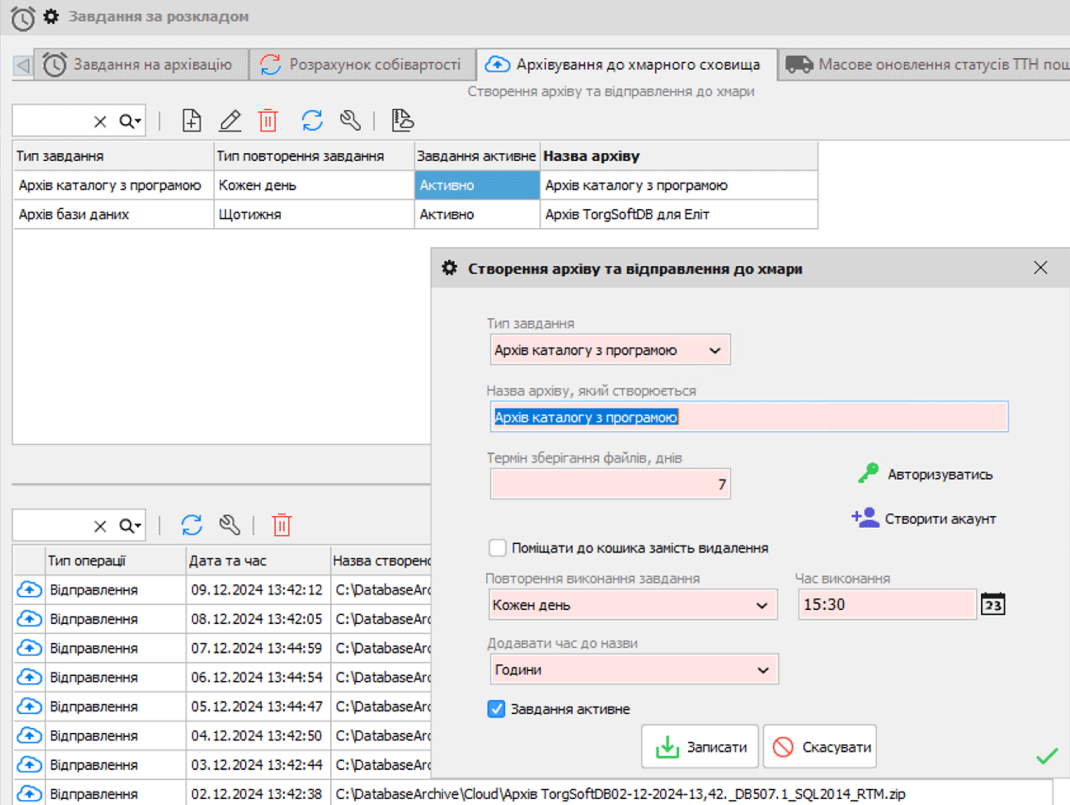This screenshot has height=805, width=1070.
Task: Switch to the 'Завдання на архівацію' tab
Action: click(x=141, y=65)
